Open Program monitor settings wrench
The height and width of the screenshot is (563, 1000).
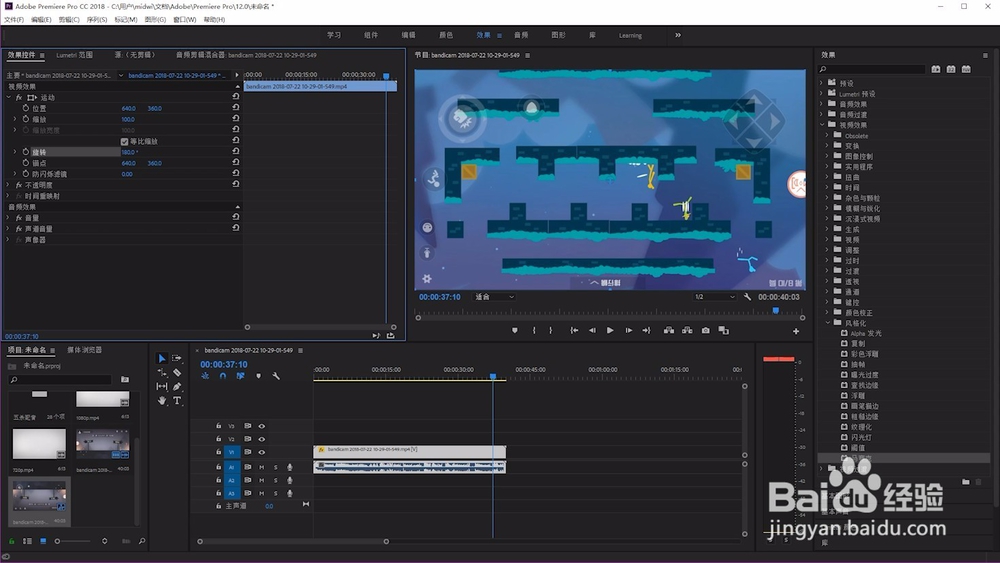point(747,297)
